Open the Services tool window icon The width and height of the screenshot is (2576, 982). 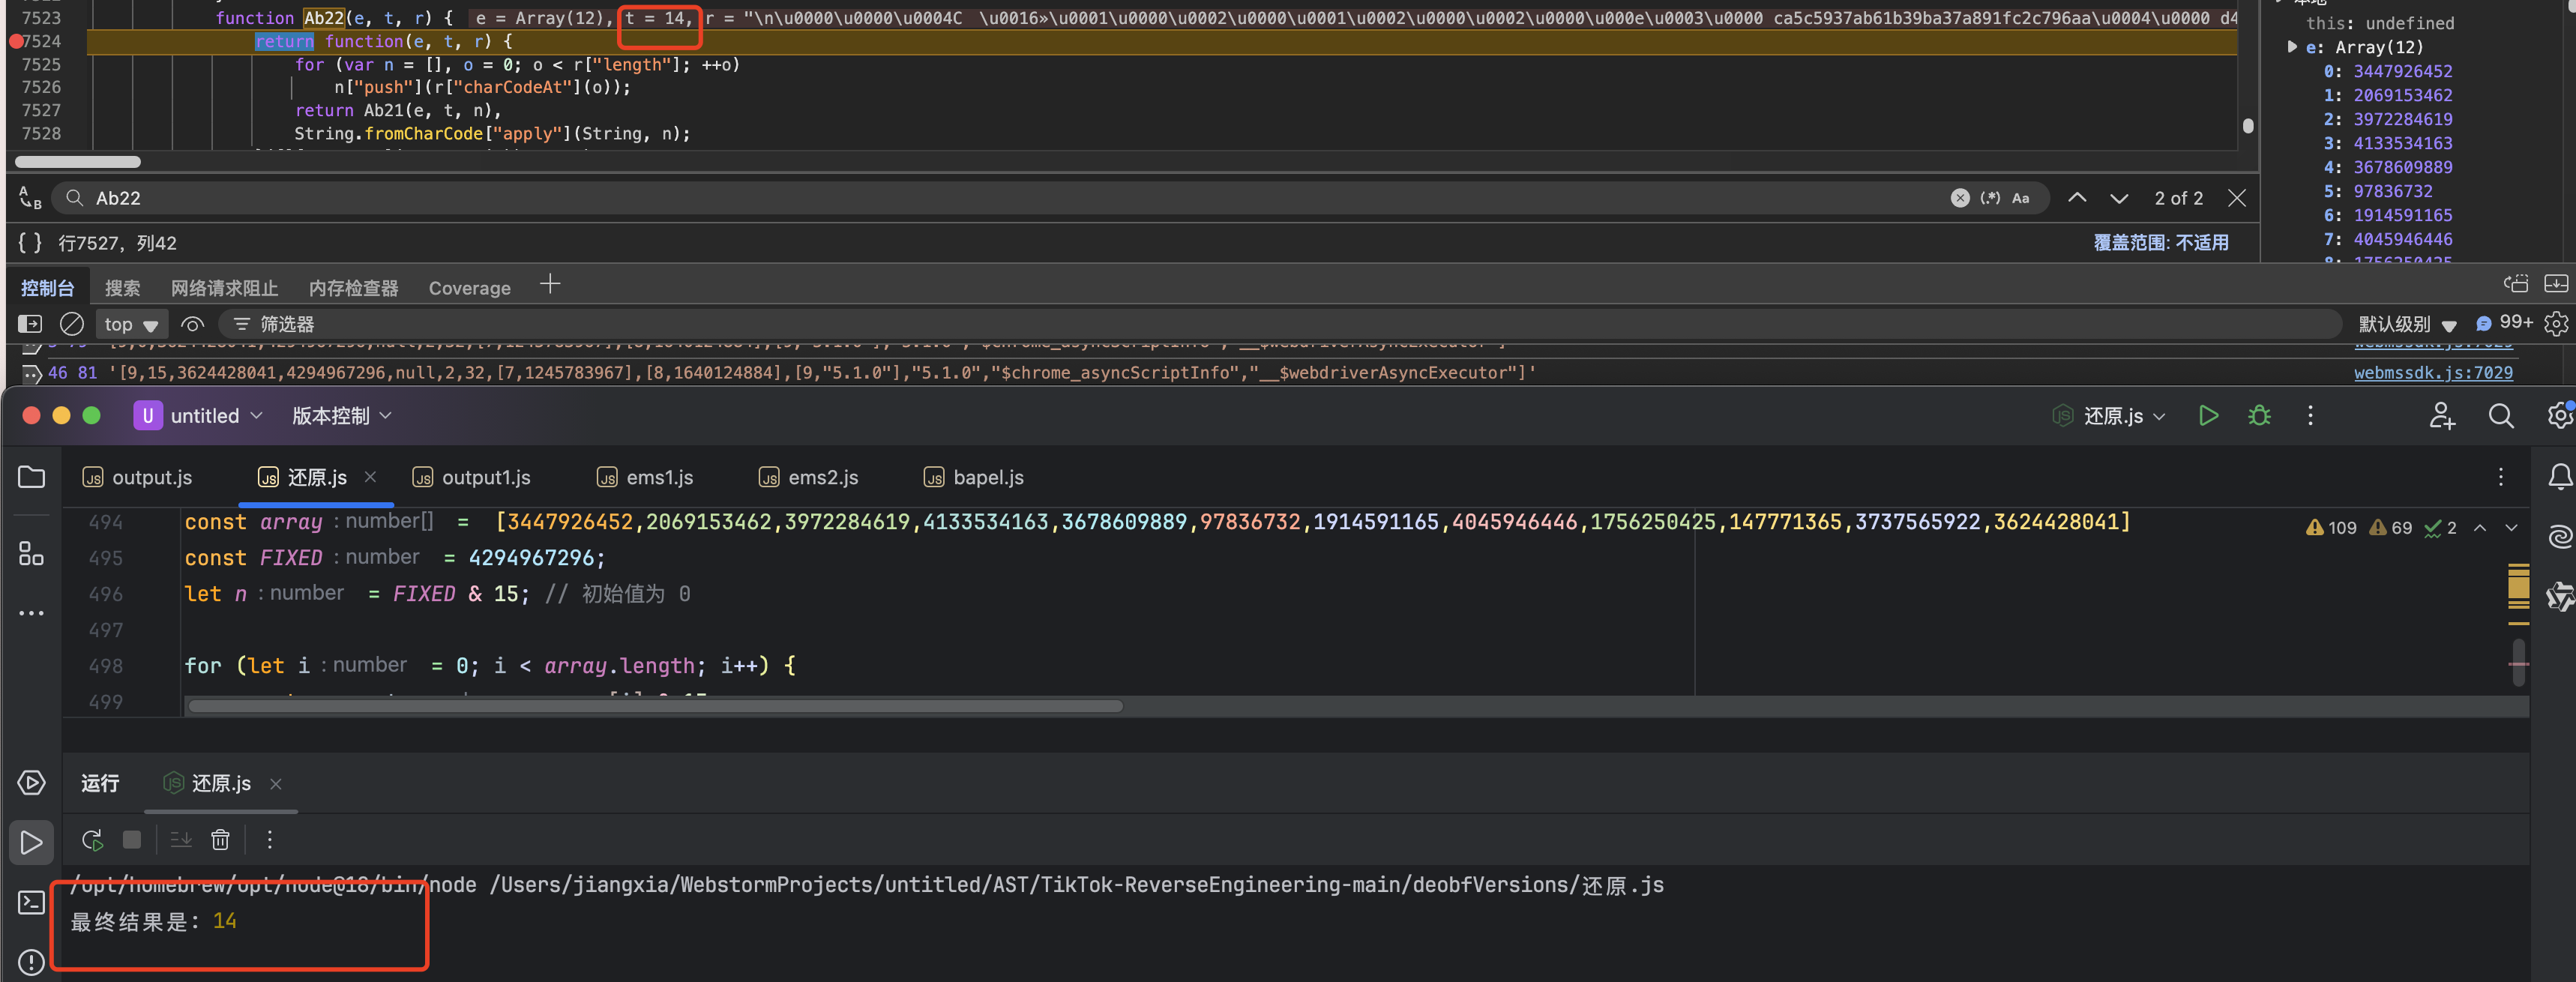point(32,783)
